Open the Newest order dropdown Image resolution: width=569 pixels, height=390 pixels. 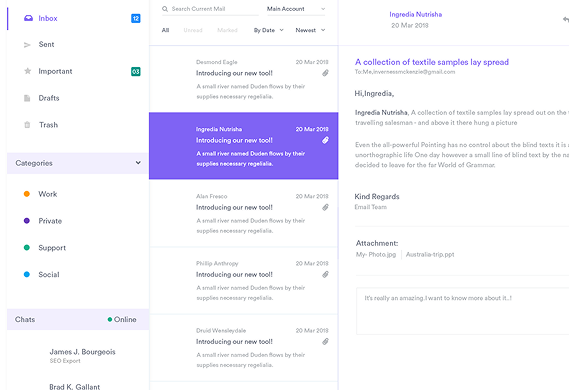310,30
